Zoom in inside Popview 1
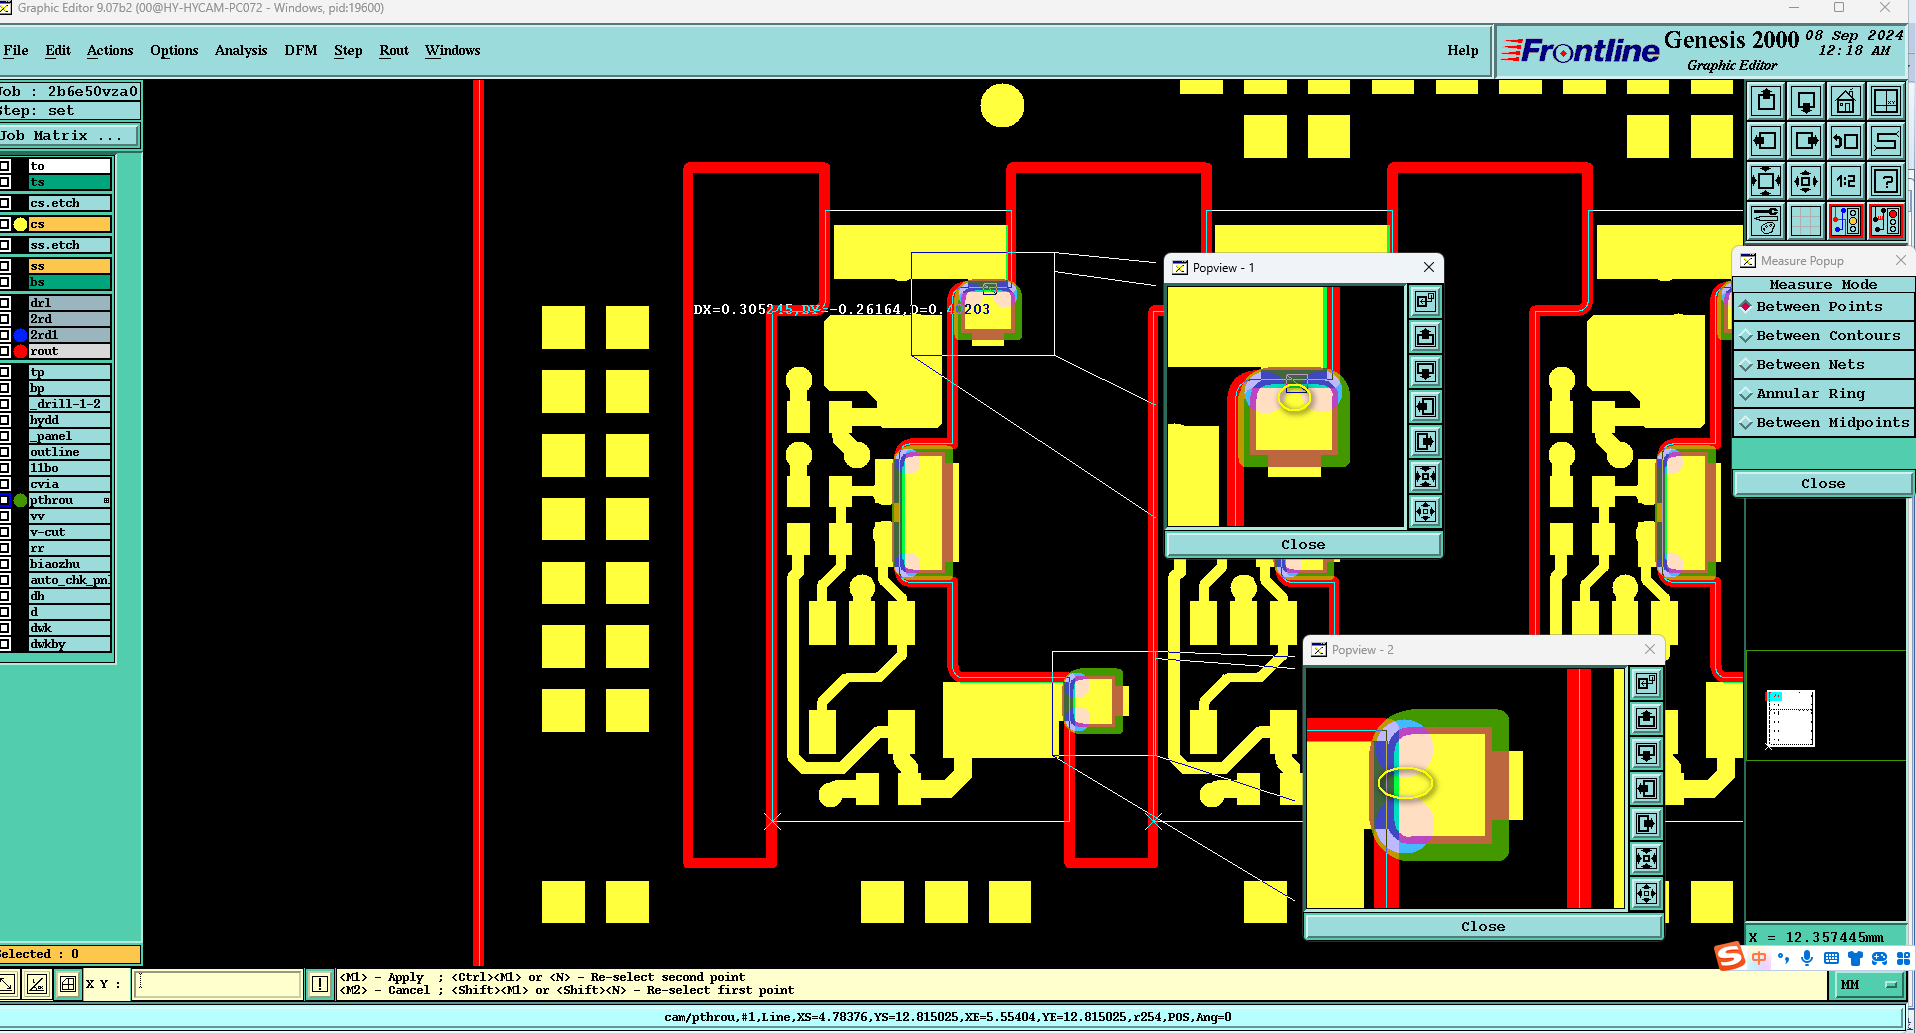This screenshot has width=1916, height=1033. tap(1425, 476)
